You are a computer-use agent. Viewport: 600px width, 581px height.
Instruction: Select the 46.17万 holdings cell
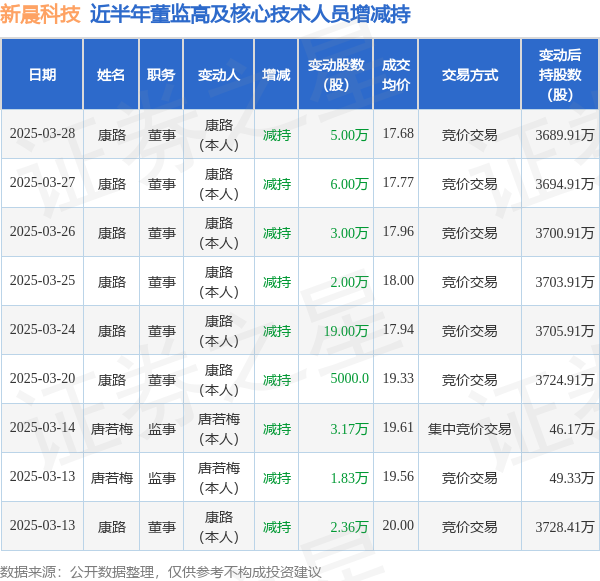572,429
